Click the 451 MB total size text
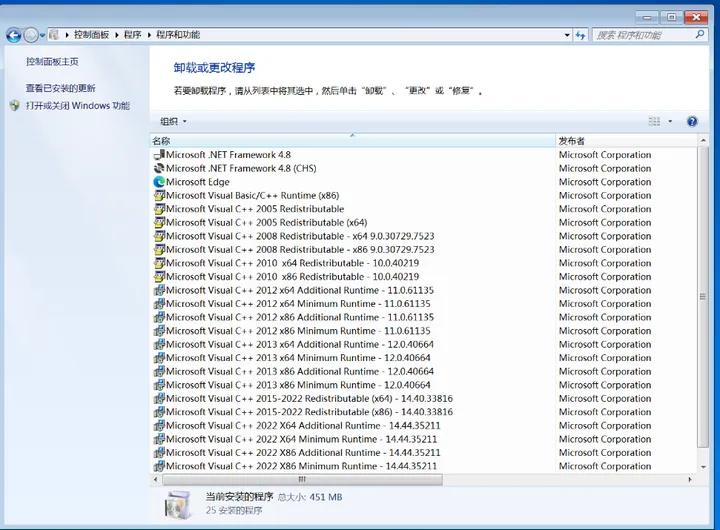The image size is (720, 530). (x=326, y=497)
